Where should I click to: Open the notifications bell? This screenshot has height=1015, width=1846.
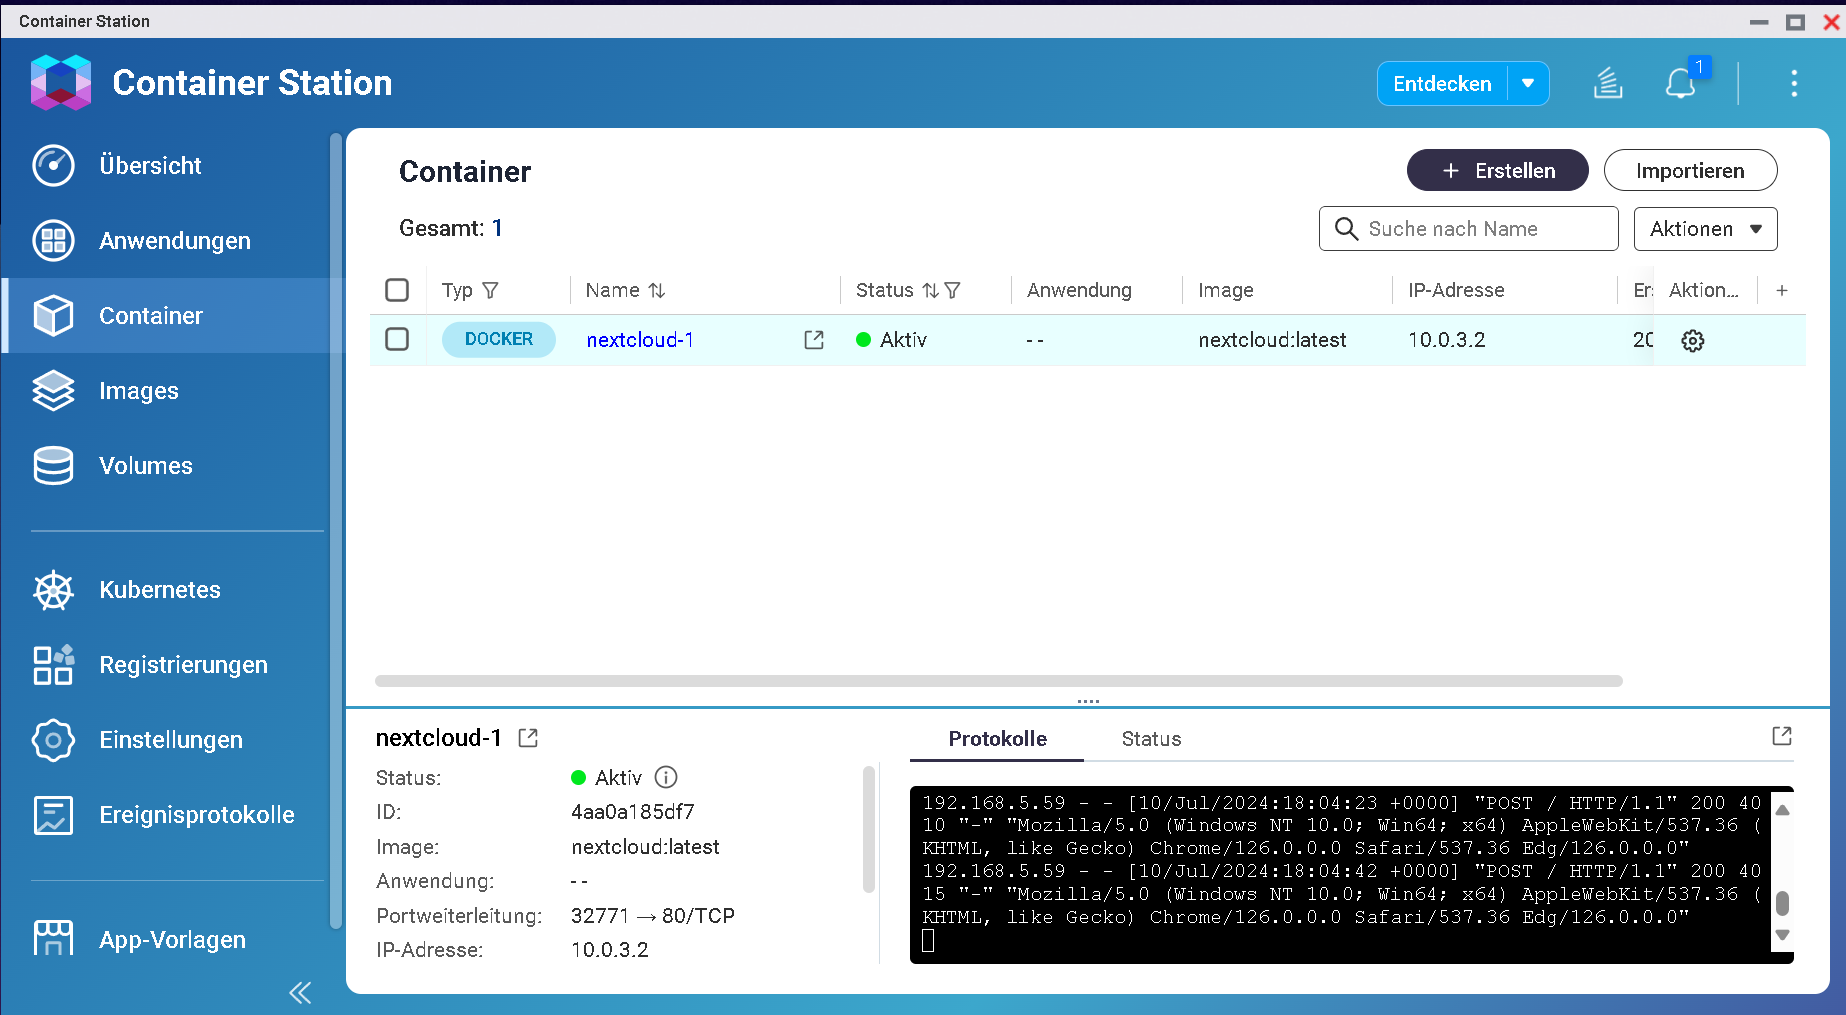pyautogui.click(x=1680, y=84)
